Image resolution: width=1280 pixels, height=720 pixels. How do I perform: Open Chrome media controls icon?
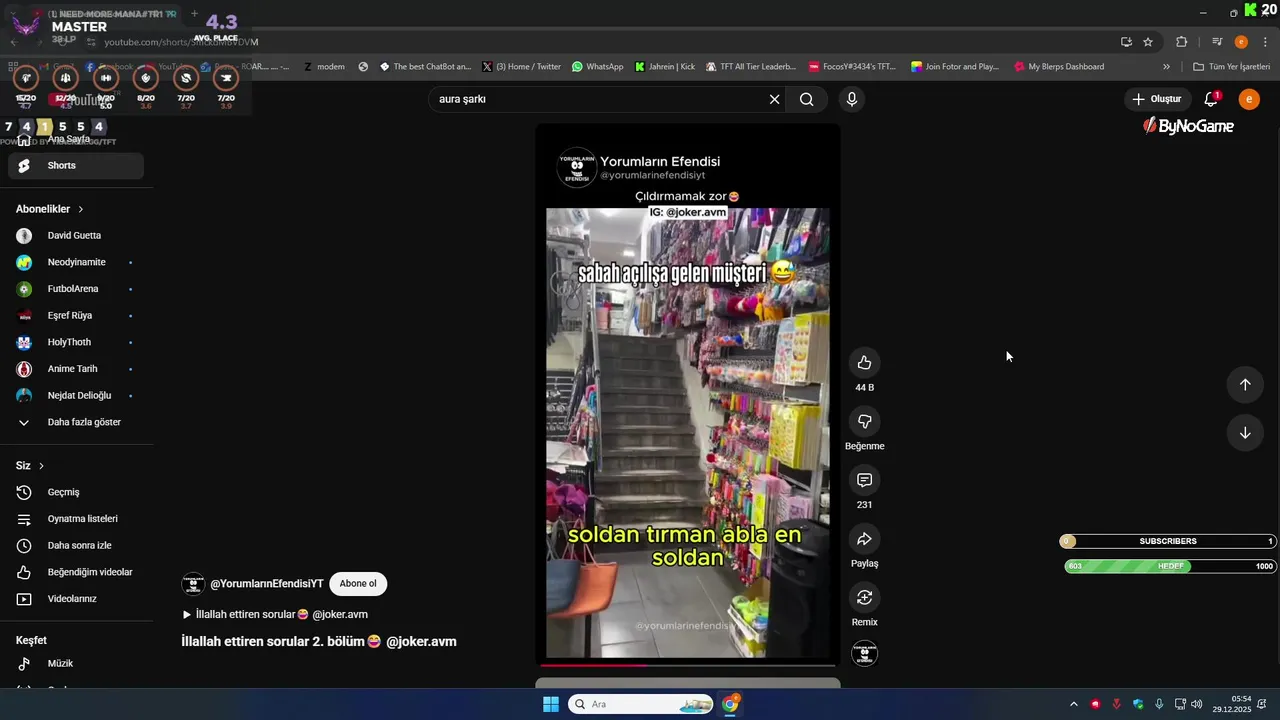click(1217, 42)
